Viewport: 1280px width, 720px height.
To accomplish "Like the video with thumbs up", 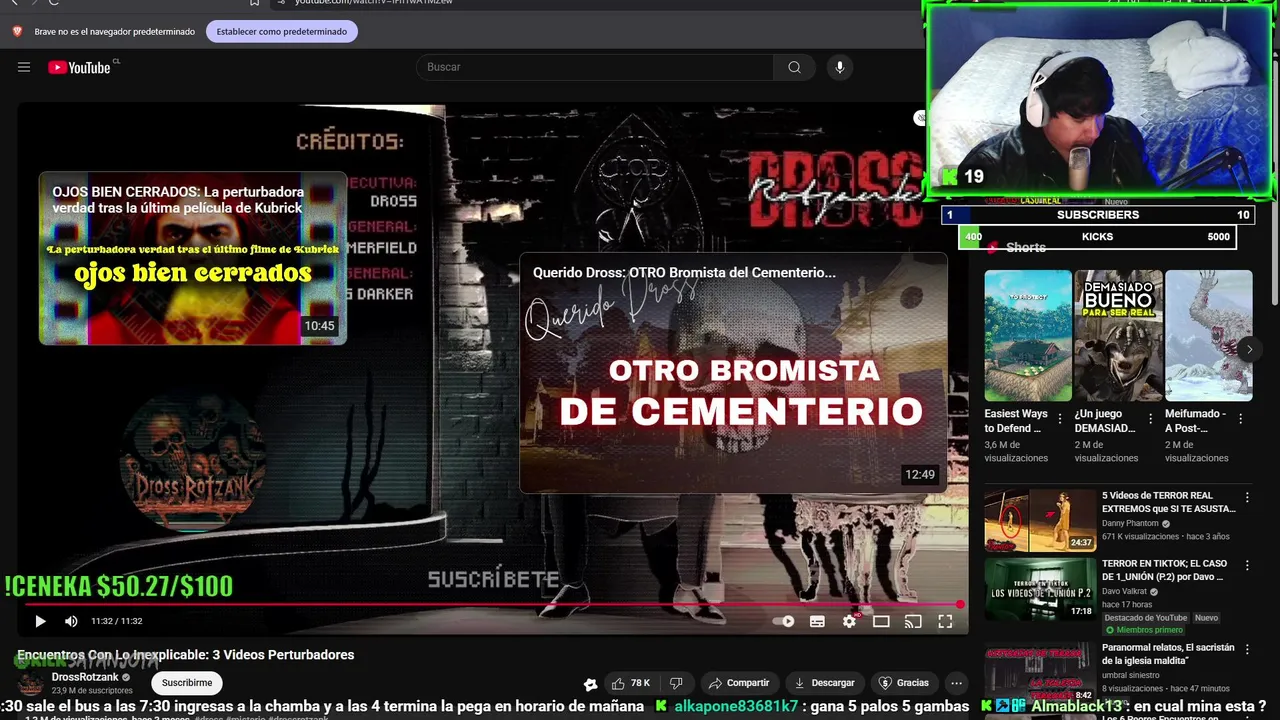I will [631, 683].
